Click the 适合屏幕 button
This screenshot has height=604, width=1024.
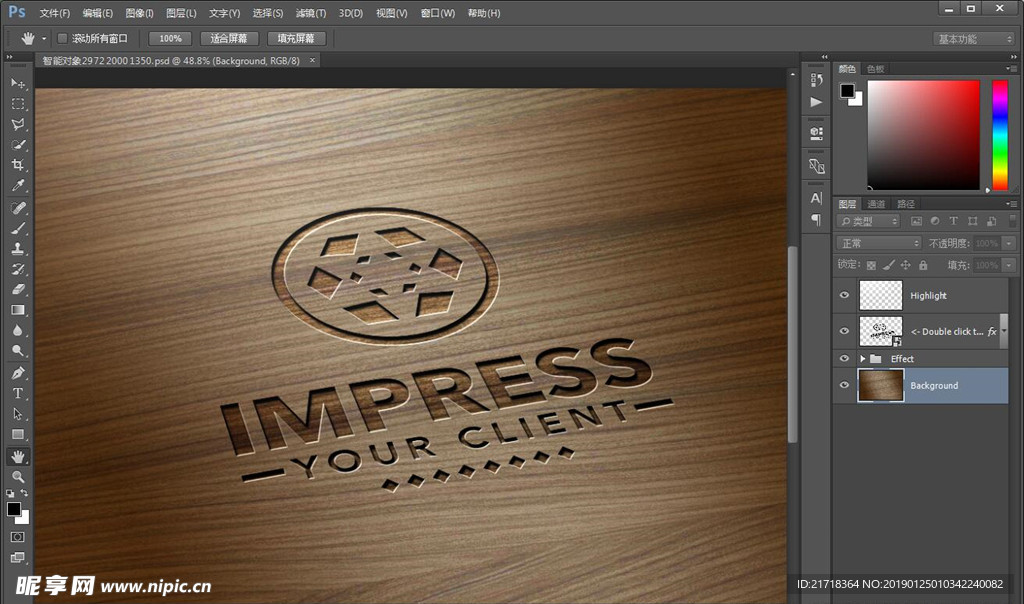click(229, 39)
